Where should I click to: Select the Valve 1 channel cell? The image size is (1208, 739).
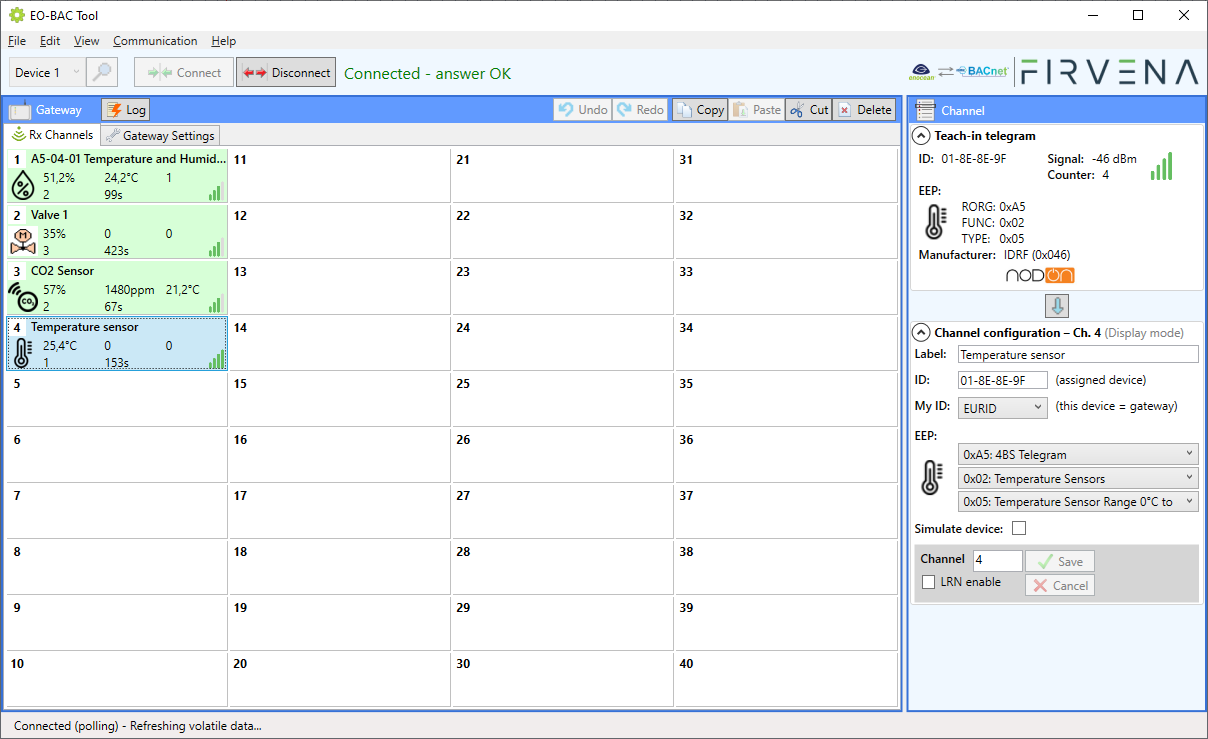click(117, 231)
